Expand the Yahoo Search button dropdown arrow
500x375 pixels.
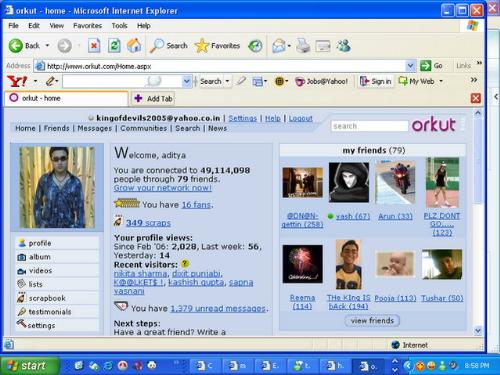pyautogui.click(x=227, y=81)
